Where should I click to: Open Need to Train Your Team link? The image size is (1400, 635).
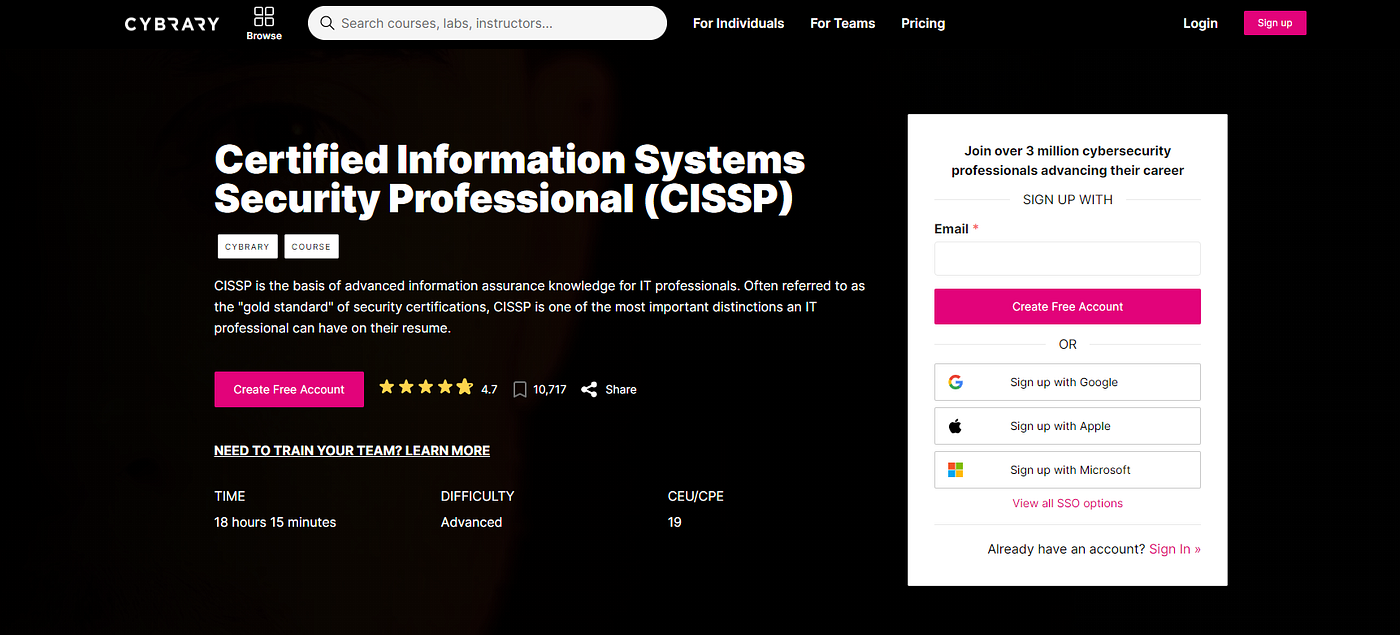tap(352, 451)
